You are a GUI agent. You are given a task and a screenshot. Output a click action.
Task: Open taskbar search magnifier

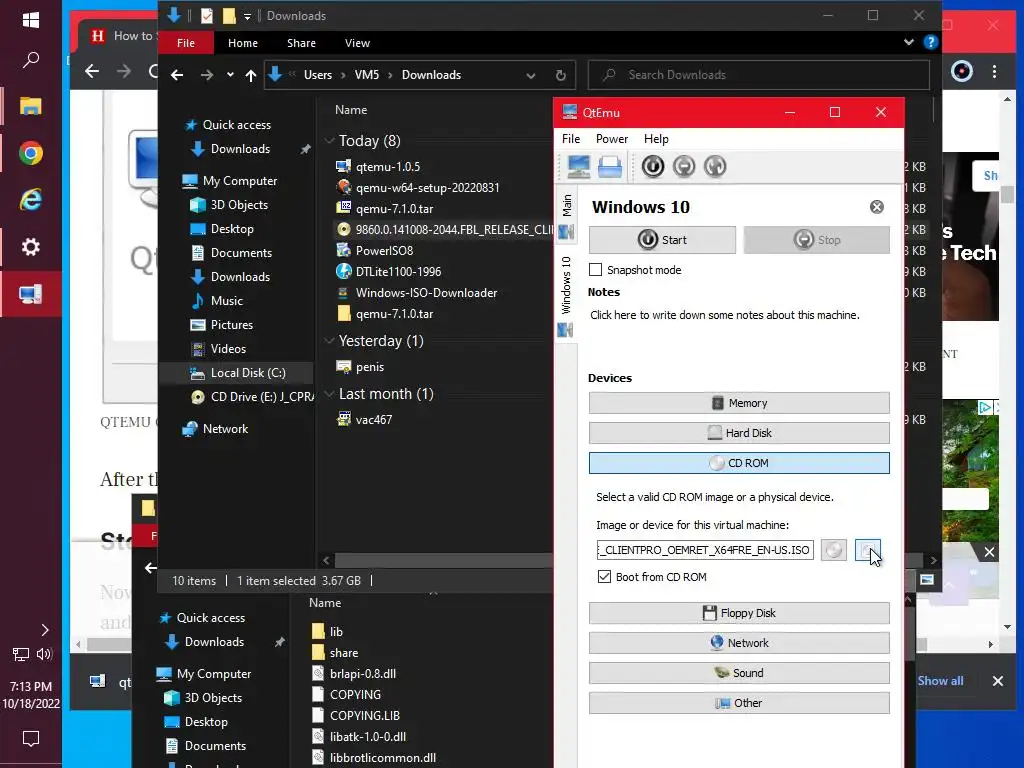(31, 60)
